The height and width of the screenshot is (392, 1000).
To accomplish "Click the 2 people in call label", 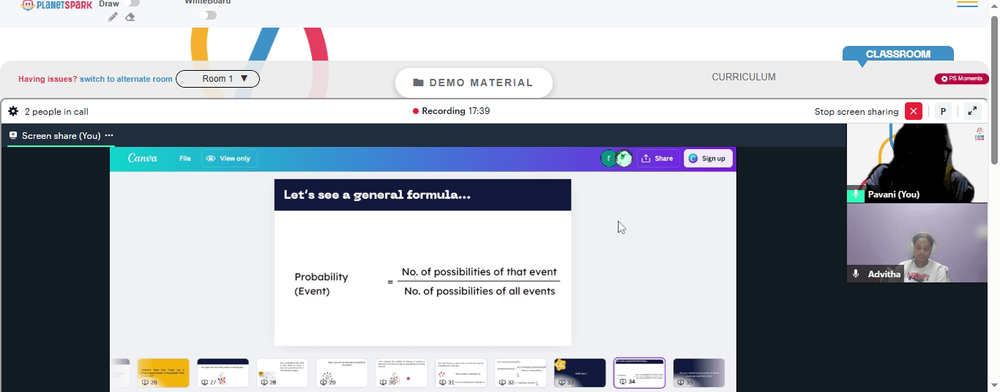I will 56,112.
